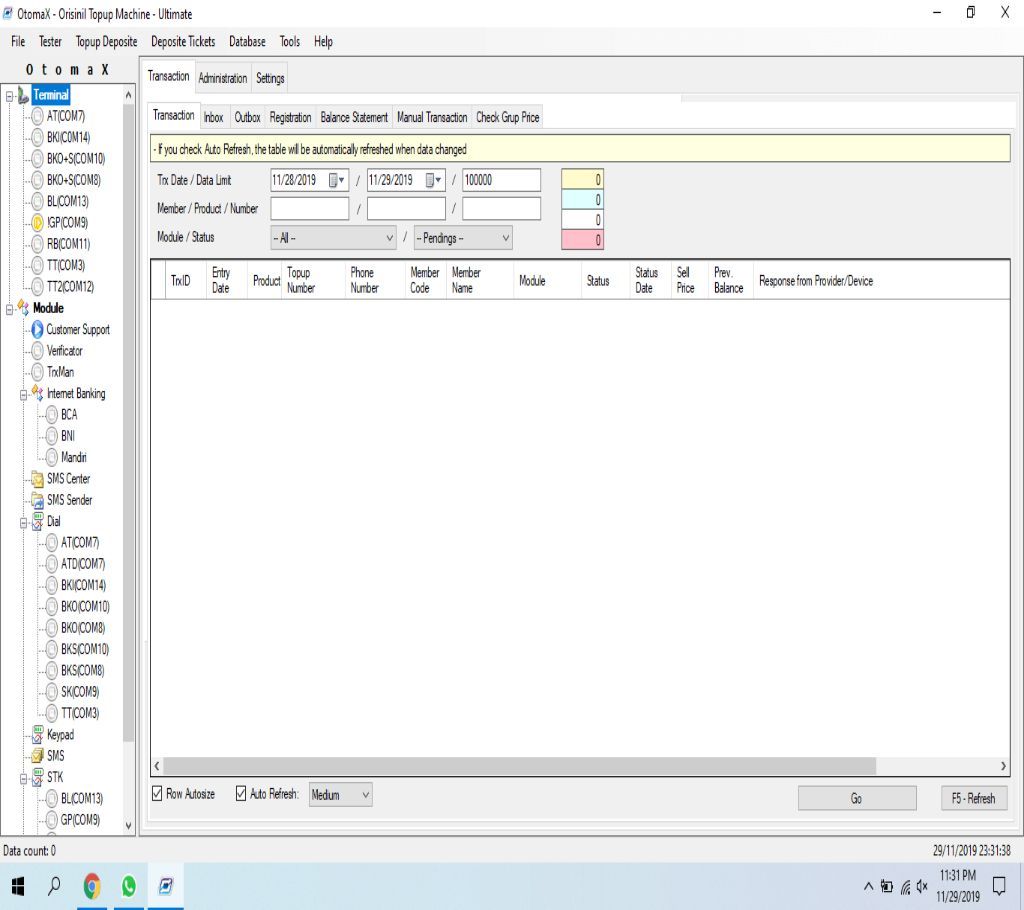Click the Verificator module icon

pos(38,351)
